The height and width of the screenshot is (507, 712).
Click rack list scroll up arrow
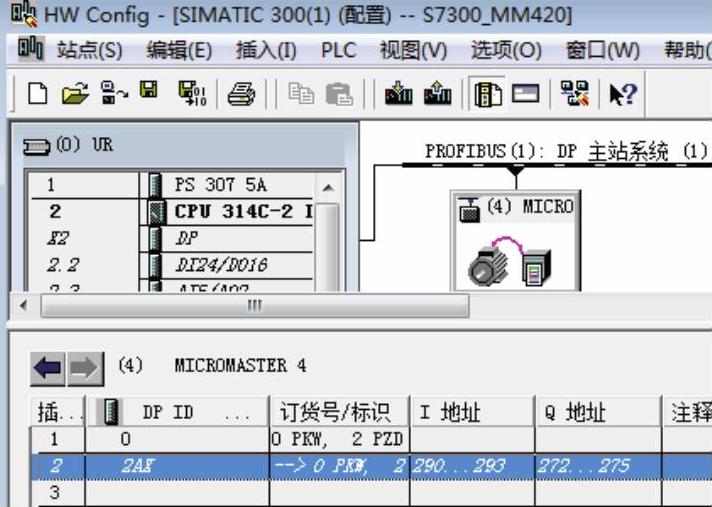[328, 187]
